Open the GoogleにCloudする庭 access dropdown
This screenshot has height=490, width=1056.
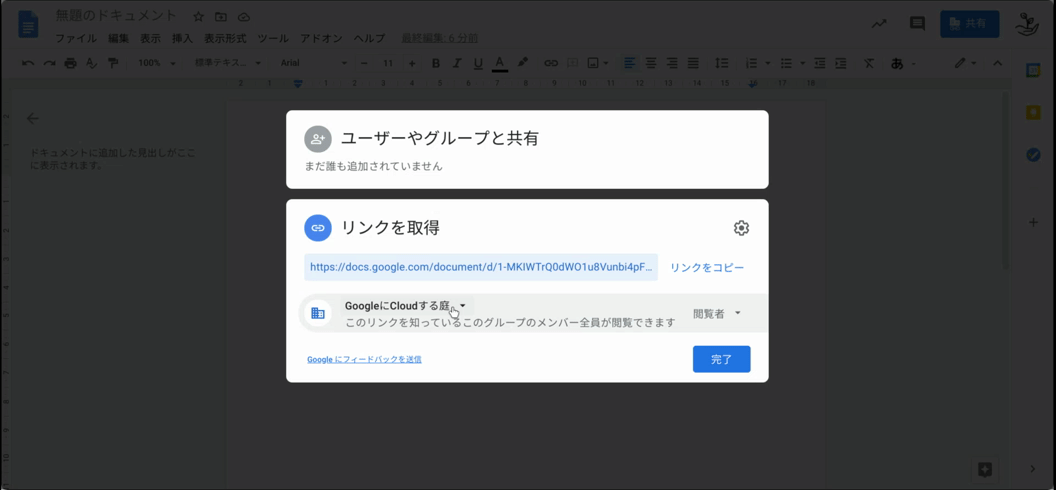click(x=405, y=306)
